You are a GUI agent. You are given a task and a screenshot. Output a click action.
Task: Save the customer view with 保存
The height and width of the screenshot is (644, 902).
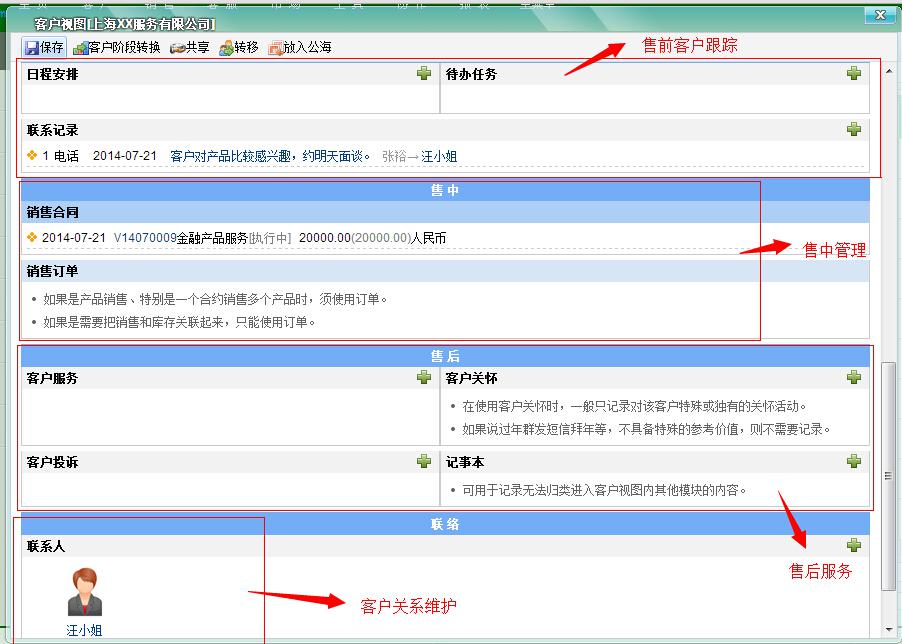44,47
